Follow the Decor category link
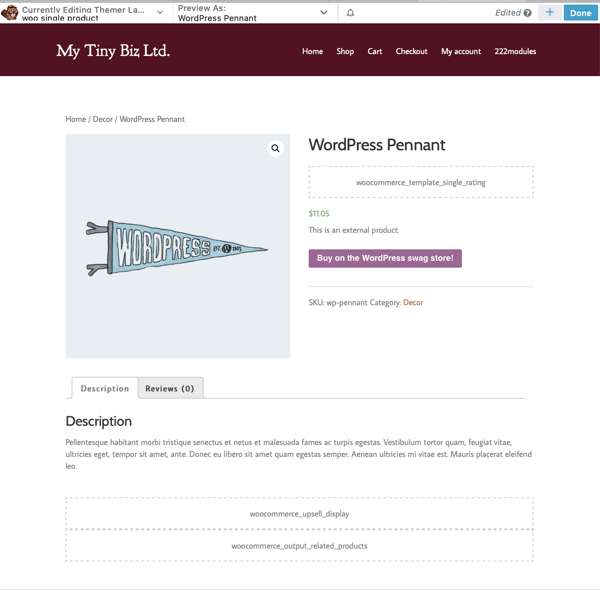 tap(413, 302)
